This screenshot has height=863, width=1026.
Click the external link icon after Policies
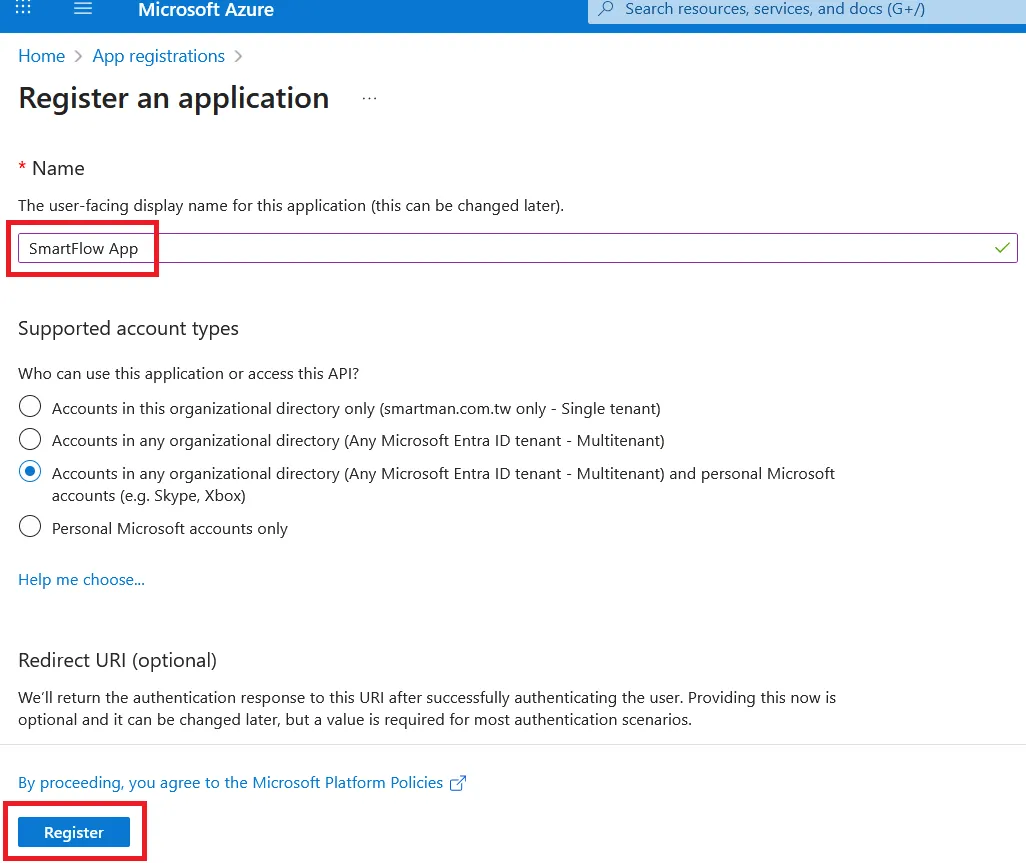pos(458,783)
